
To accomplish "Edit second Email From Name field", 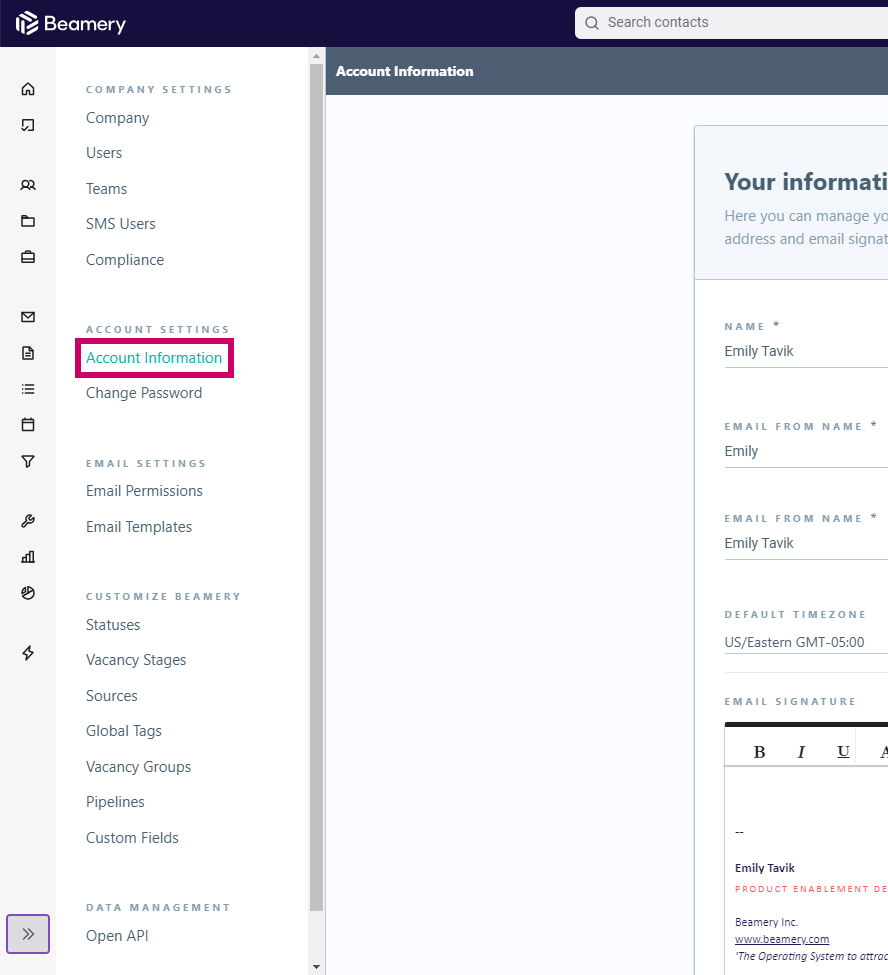I will [x=806, y=544].
